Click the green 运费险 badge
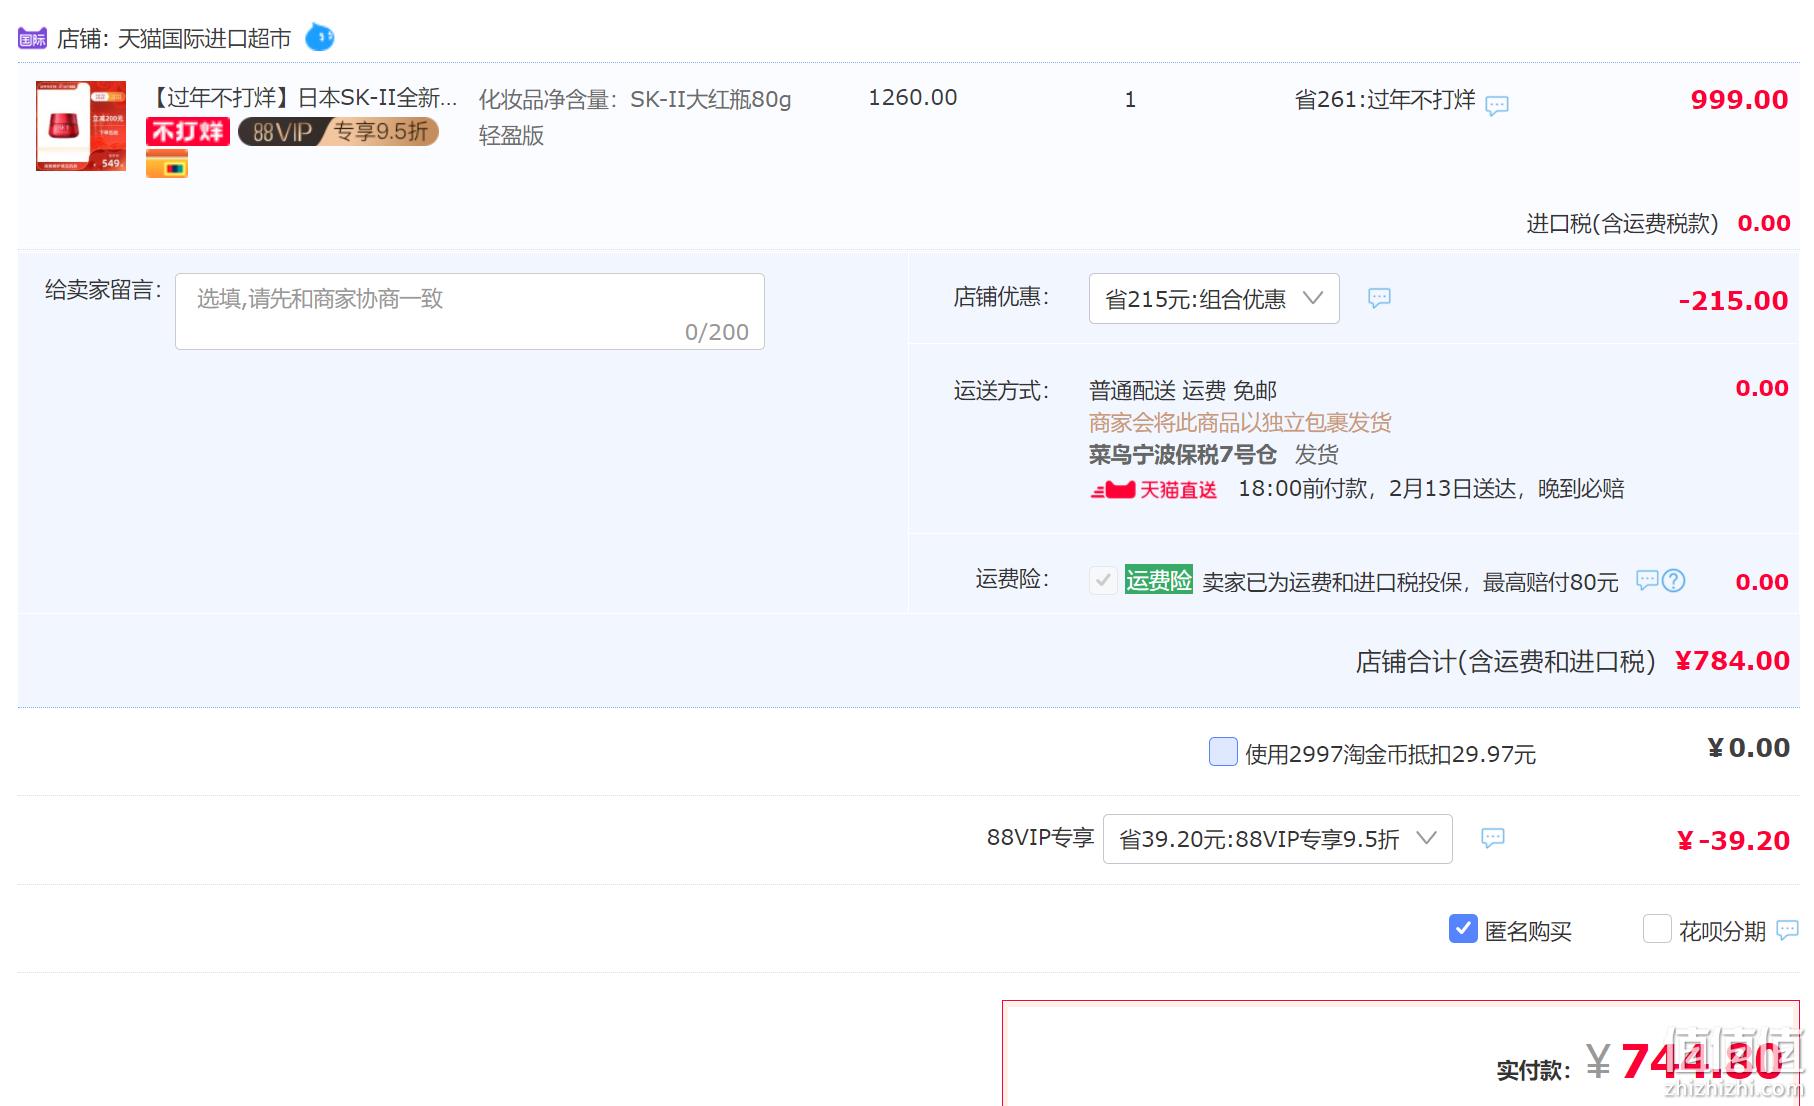Viewport: 1814px width, 1106px height. click(1158, 580)
